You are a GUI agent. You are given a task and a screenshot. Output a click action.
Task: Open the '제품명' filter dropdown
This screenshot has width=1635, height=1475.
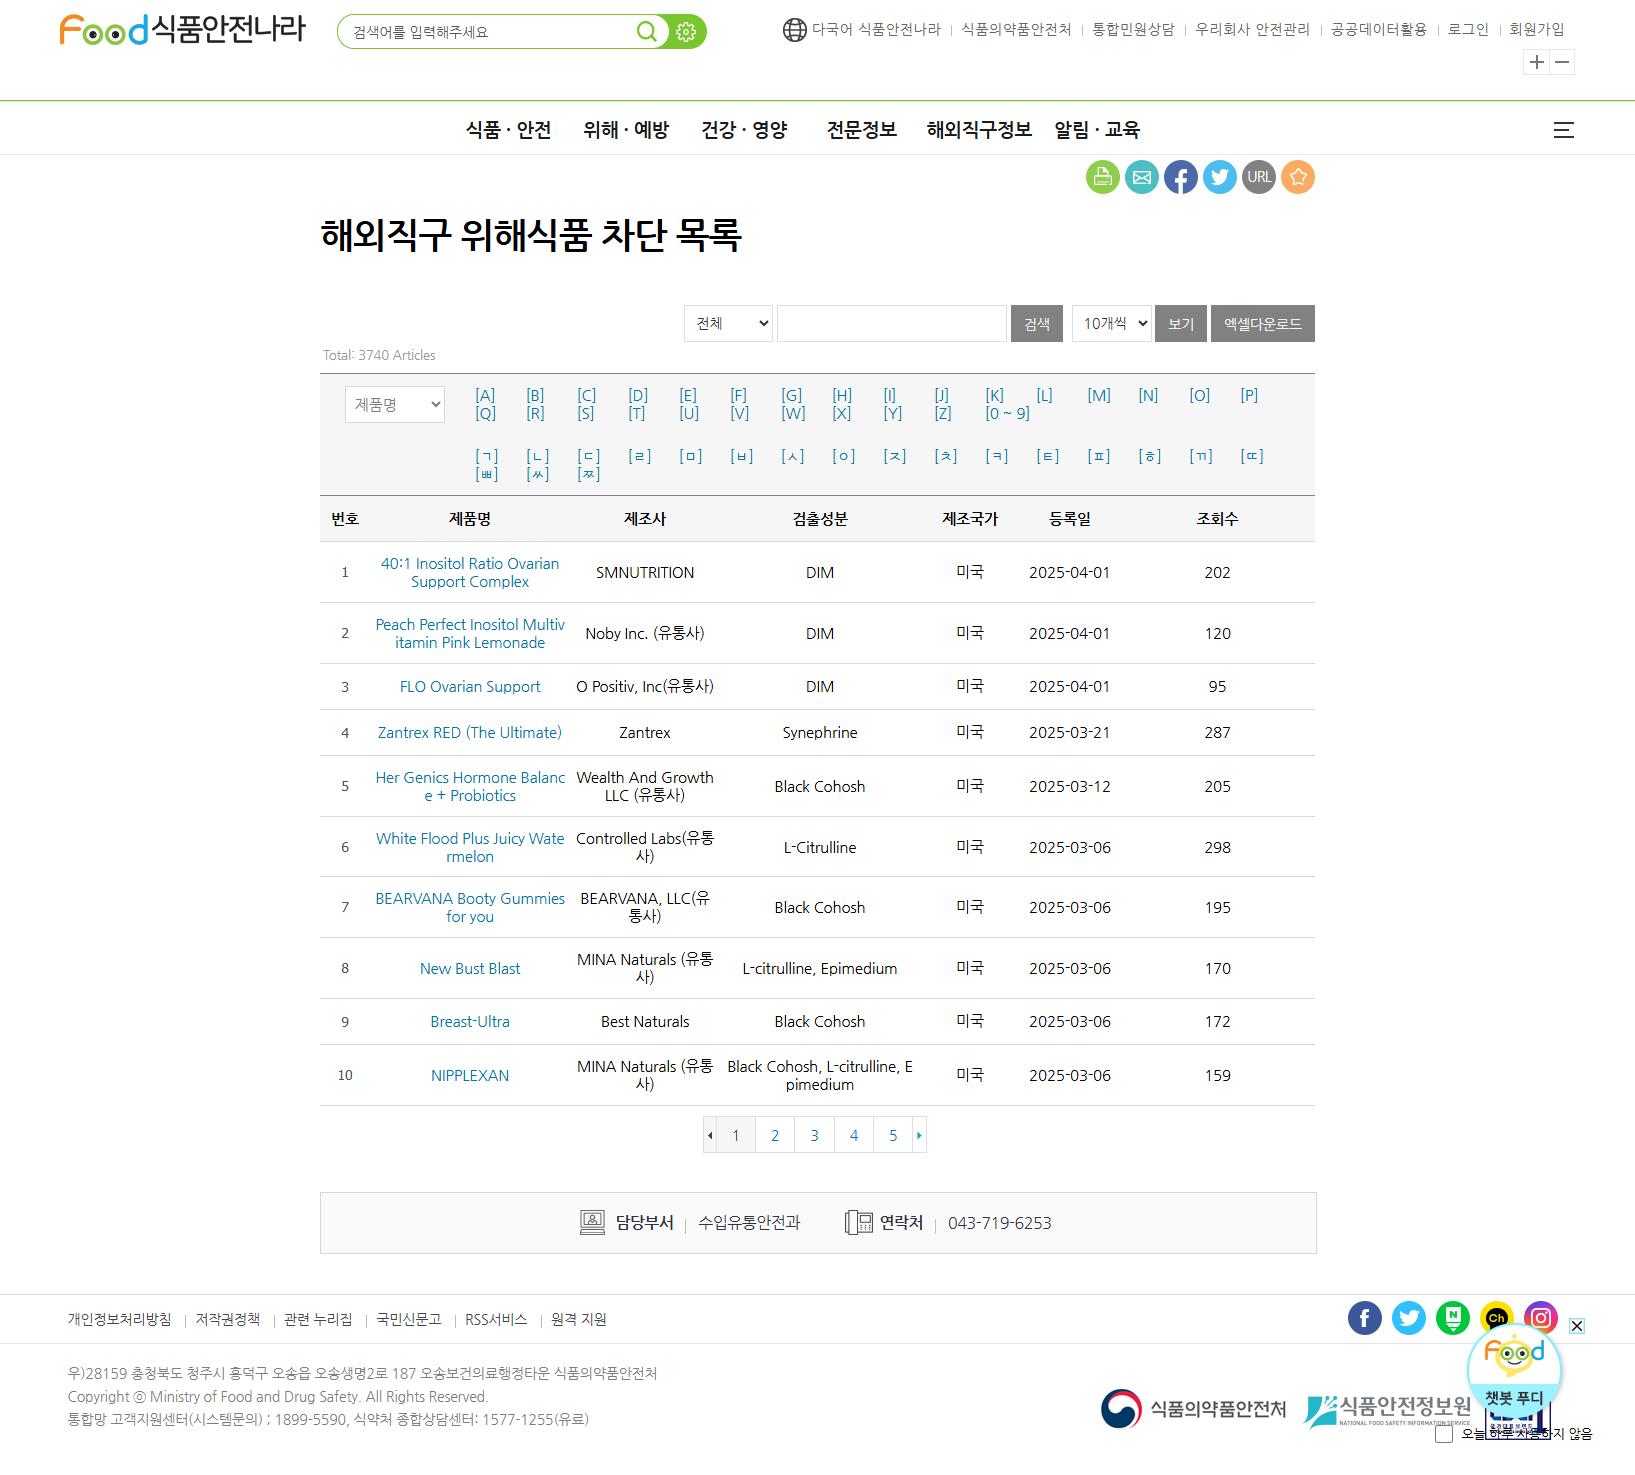point(395,404)
